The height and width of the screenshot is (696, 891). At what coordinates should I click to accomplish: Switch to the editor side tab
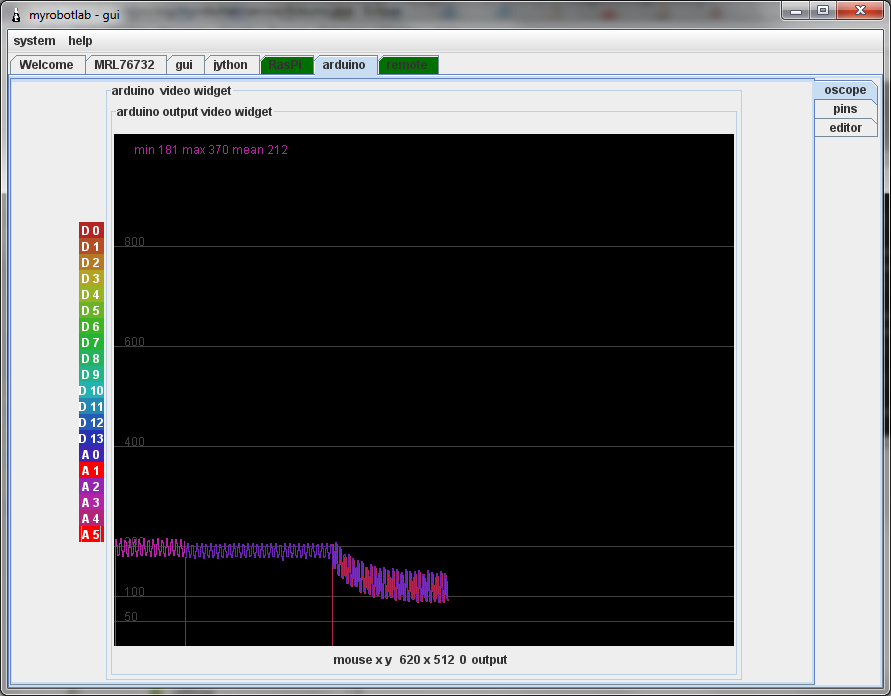pyautogui.click(x=845, y=127)
